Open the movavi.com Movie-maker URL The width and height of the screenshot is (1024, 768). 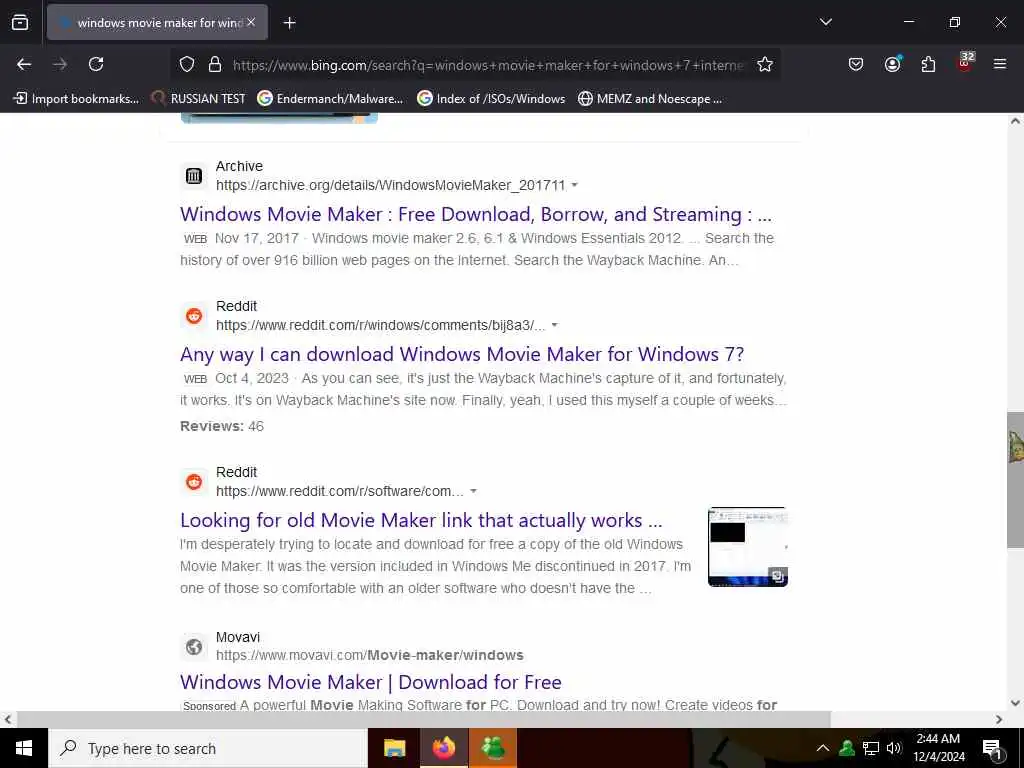(370, 655)
